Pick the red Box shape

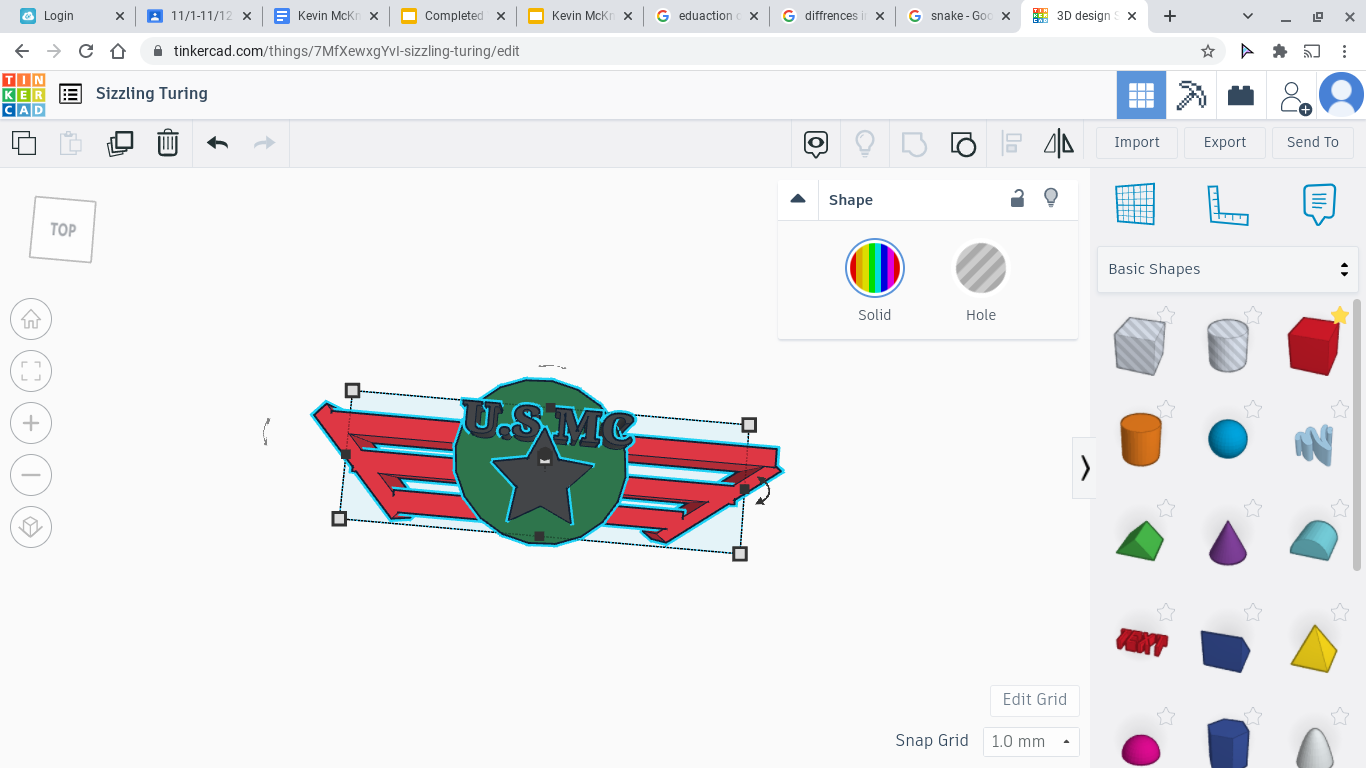[1313, 346]
